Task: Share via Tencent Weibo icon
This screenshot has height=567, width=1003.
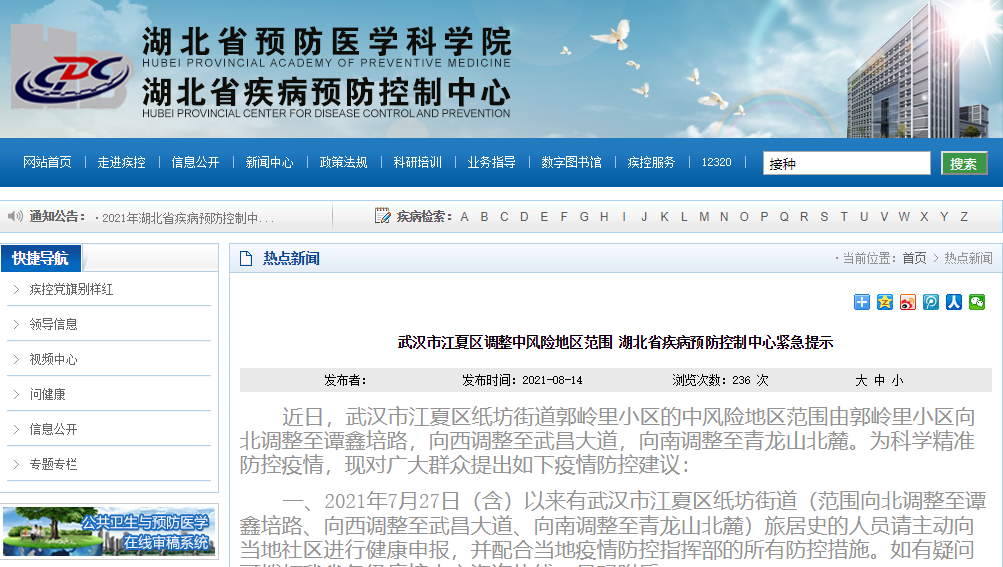Action: pyautogui.click(x=930, y=302)
